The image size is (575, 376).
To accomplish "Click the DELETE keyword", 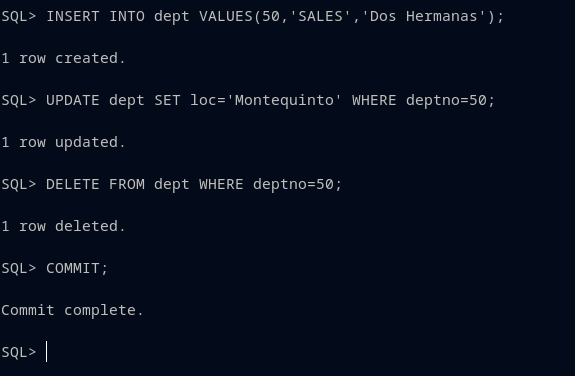I will tap(73, 184).
